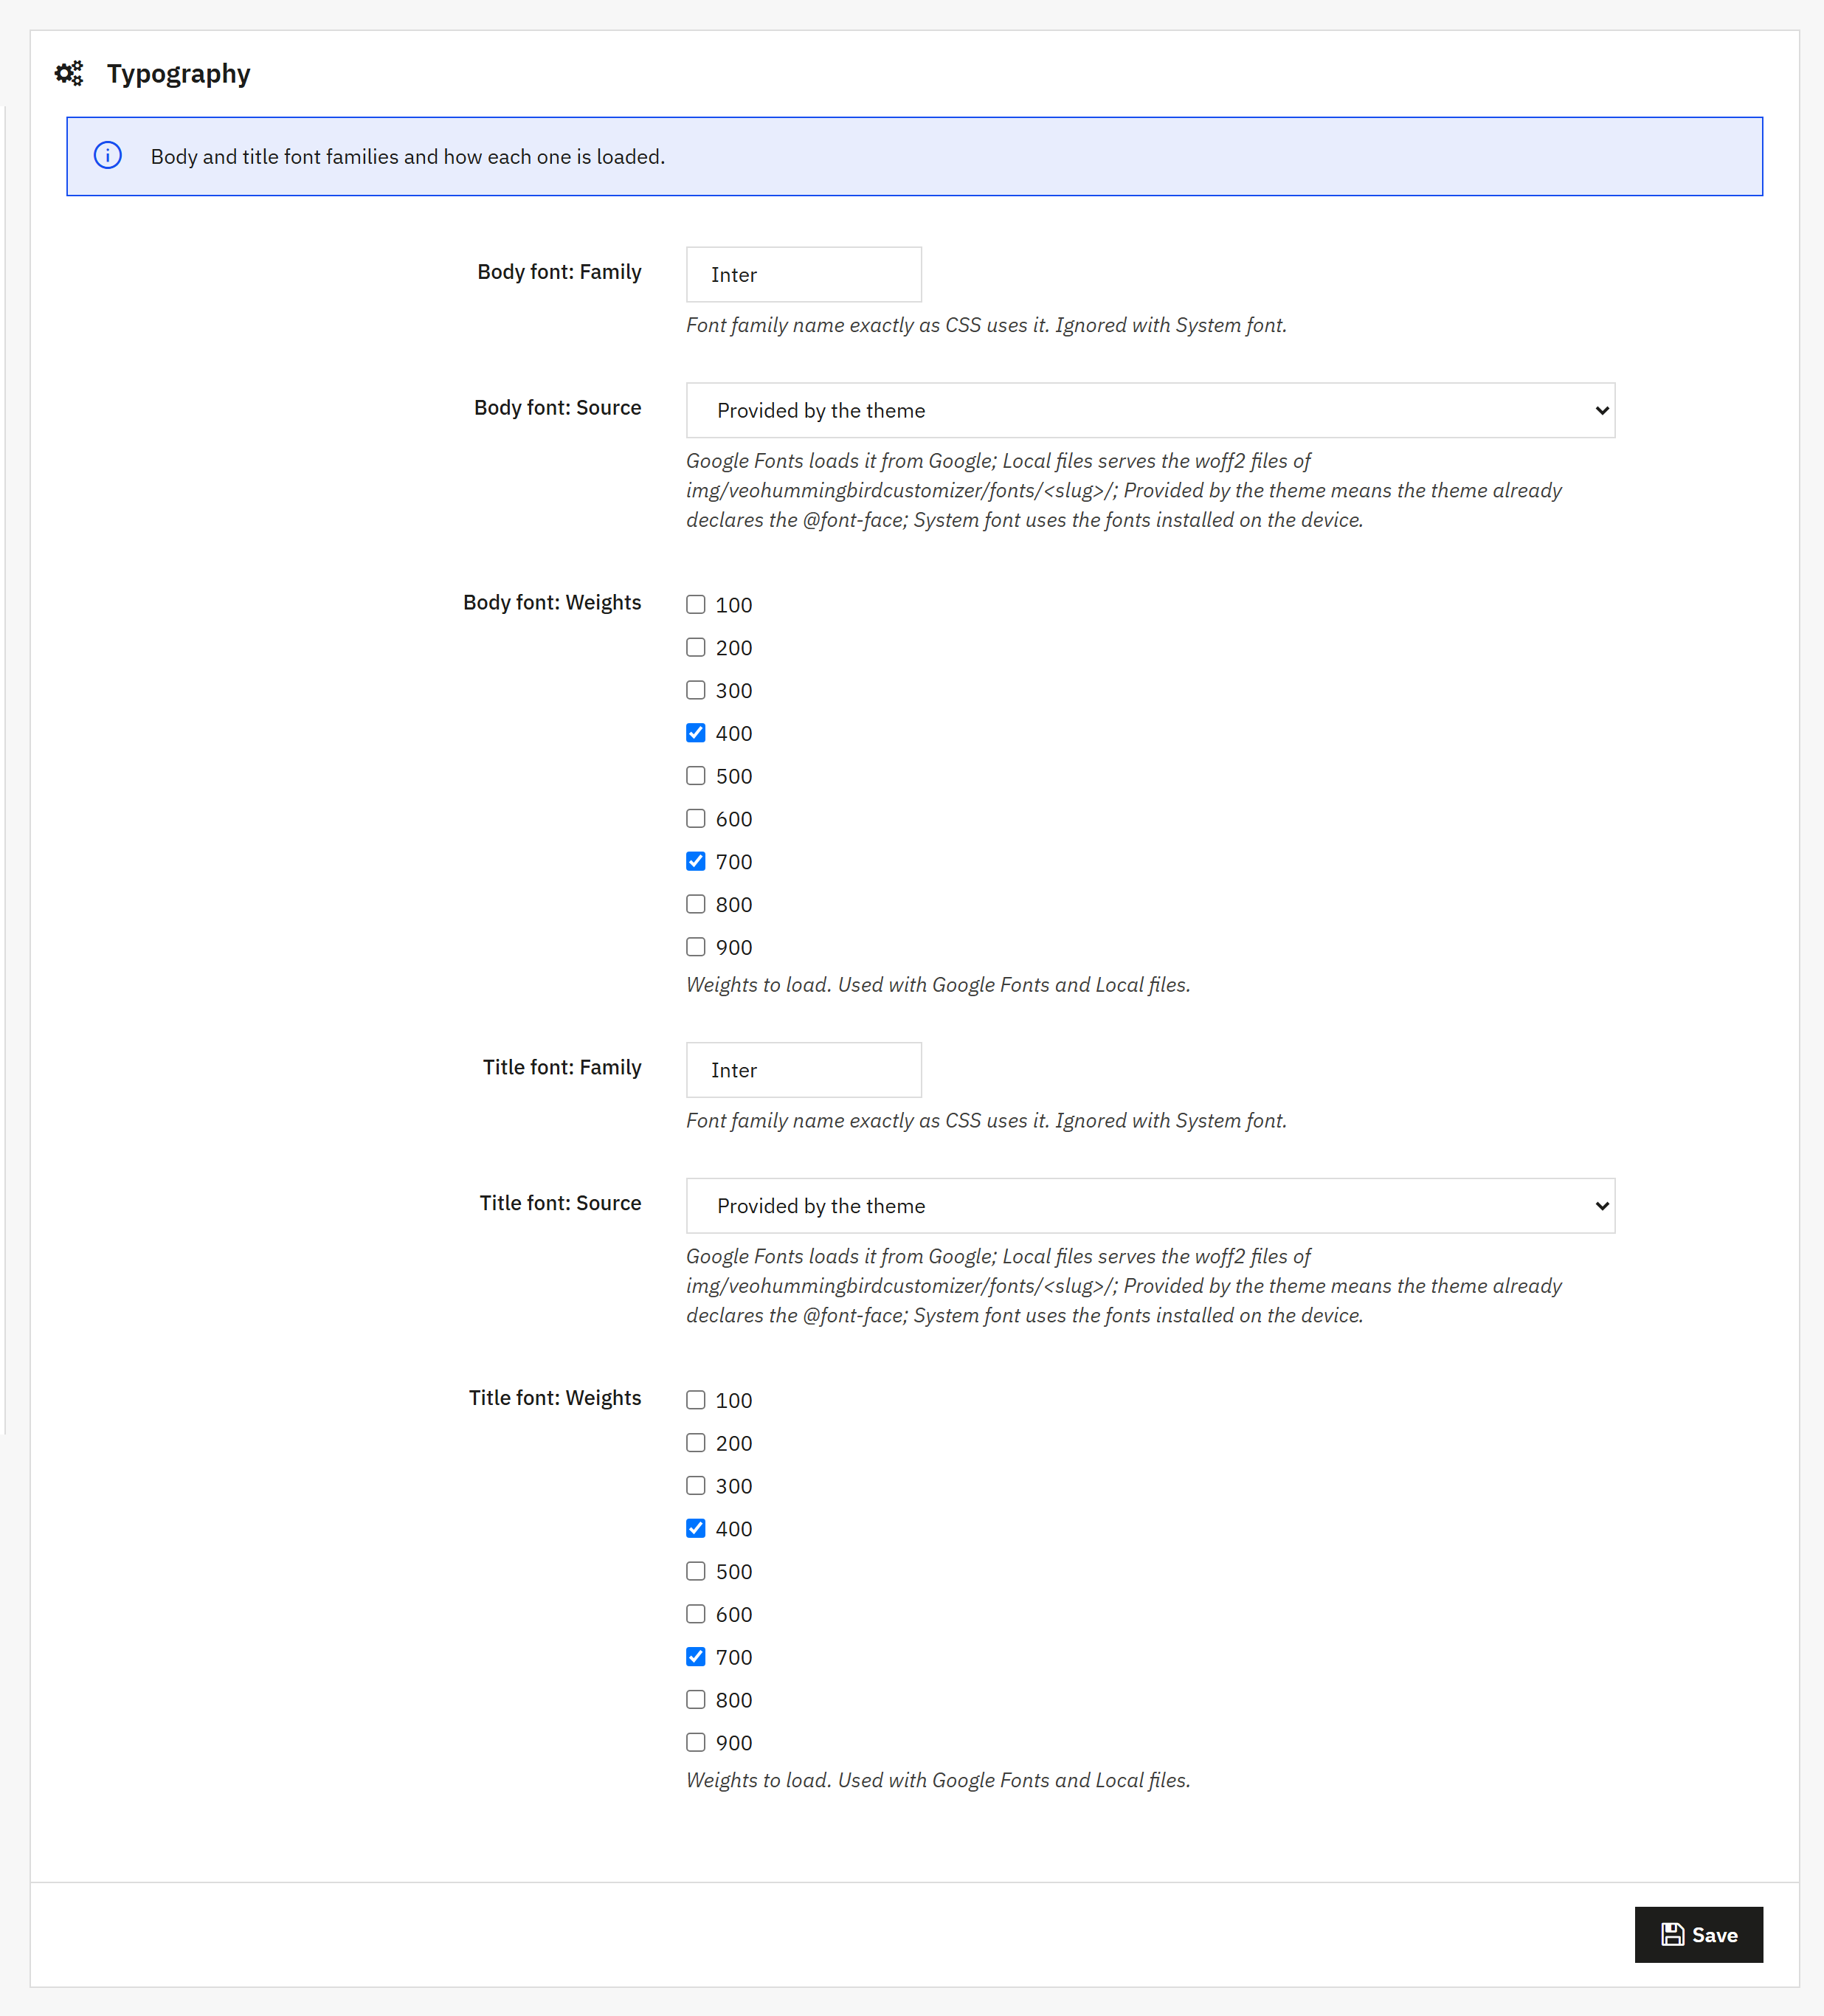Image resolution: width=1824 pixels, height=2016 pixels.
Task: Focus the Title font: Family input field
Action: click(x=803, y=1070)
